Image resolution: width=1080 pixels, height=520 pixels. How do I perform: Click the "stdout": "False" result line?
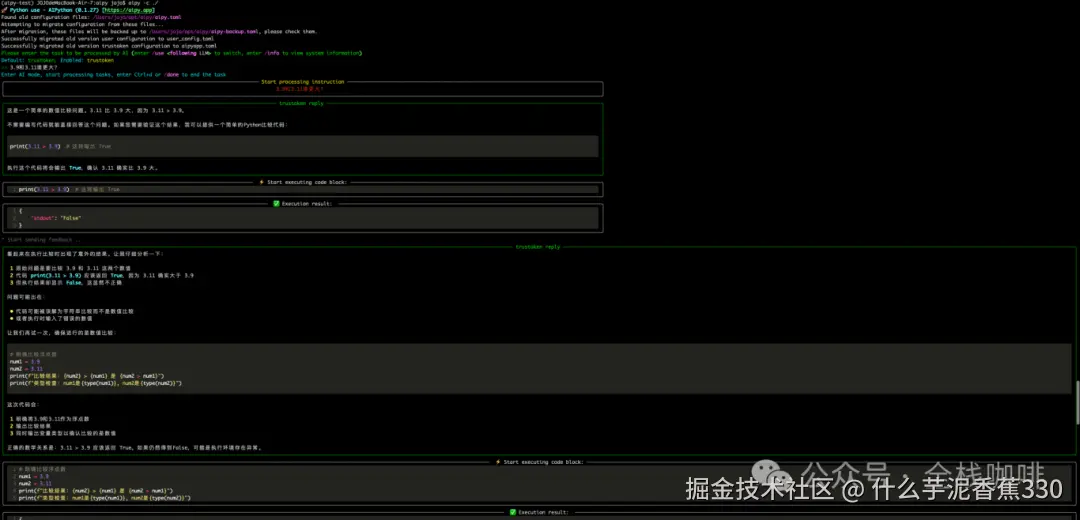coord(56,218)
